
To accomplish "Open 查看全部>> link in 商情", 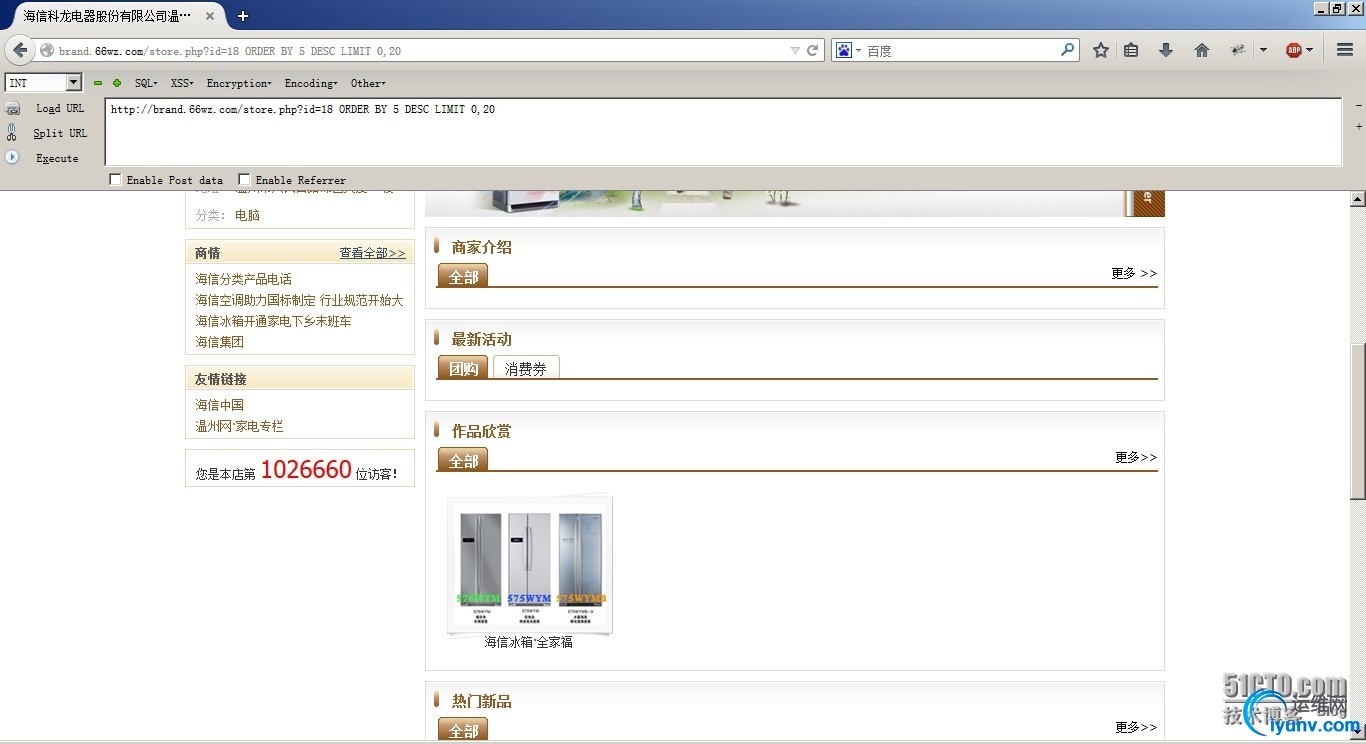I will [372, 253].
